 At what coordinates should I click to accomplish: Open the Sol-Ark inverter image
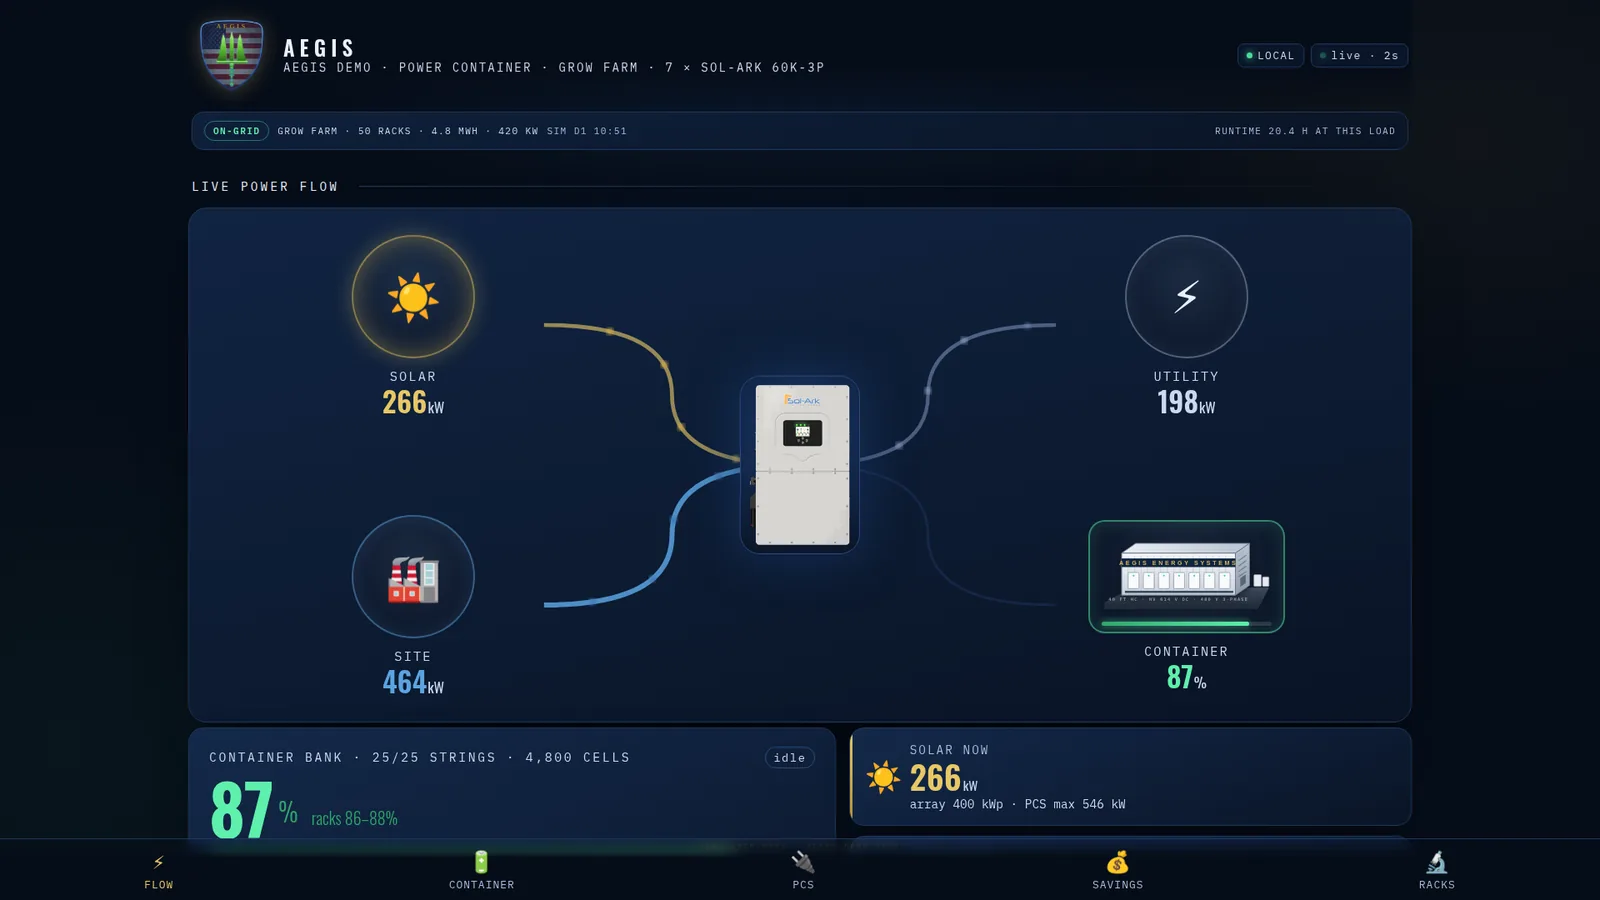(x=801, y=465)
